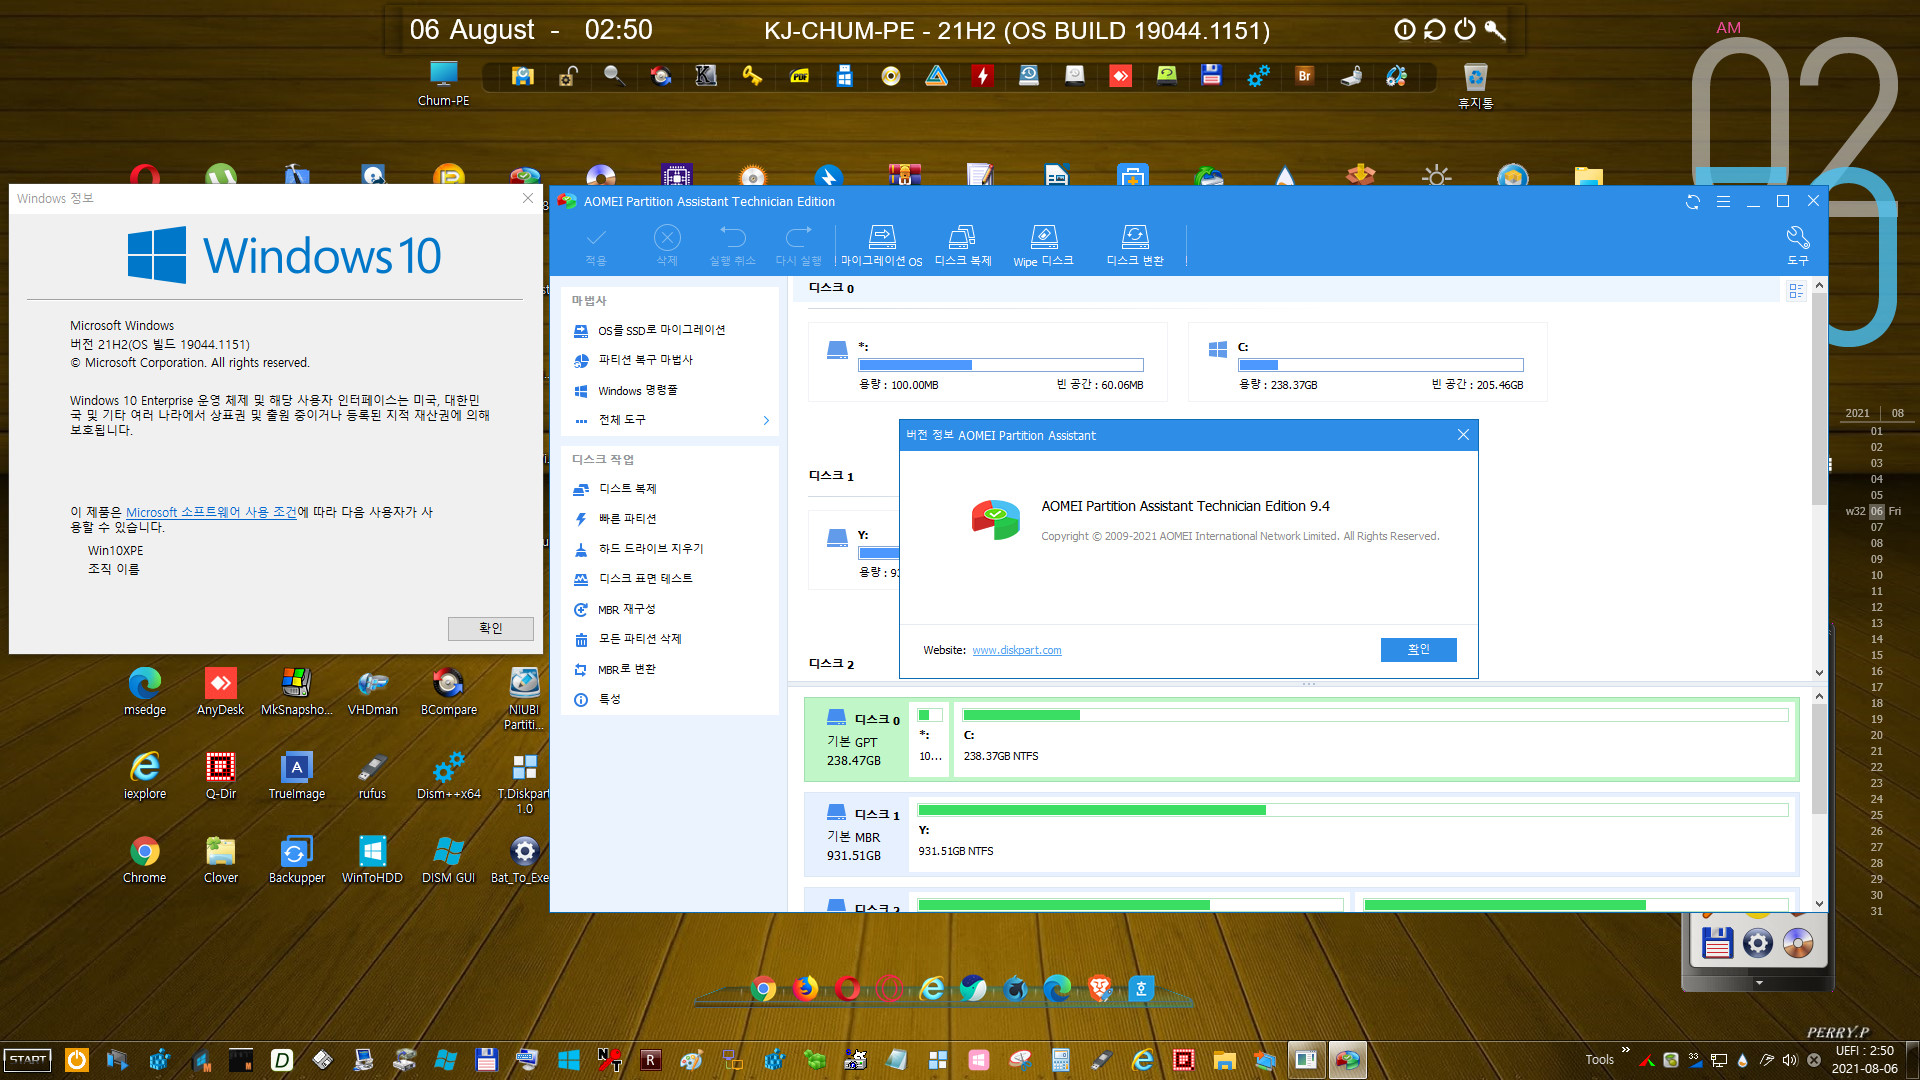Click the Wipe Disk toolbar icon
Viewport: 1920px width, 1080px height.
tap(1043, 245)
